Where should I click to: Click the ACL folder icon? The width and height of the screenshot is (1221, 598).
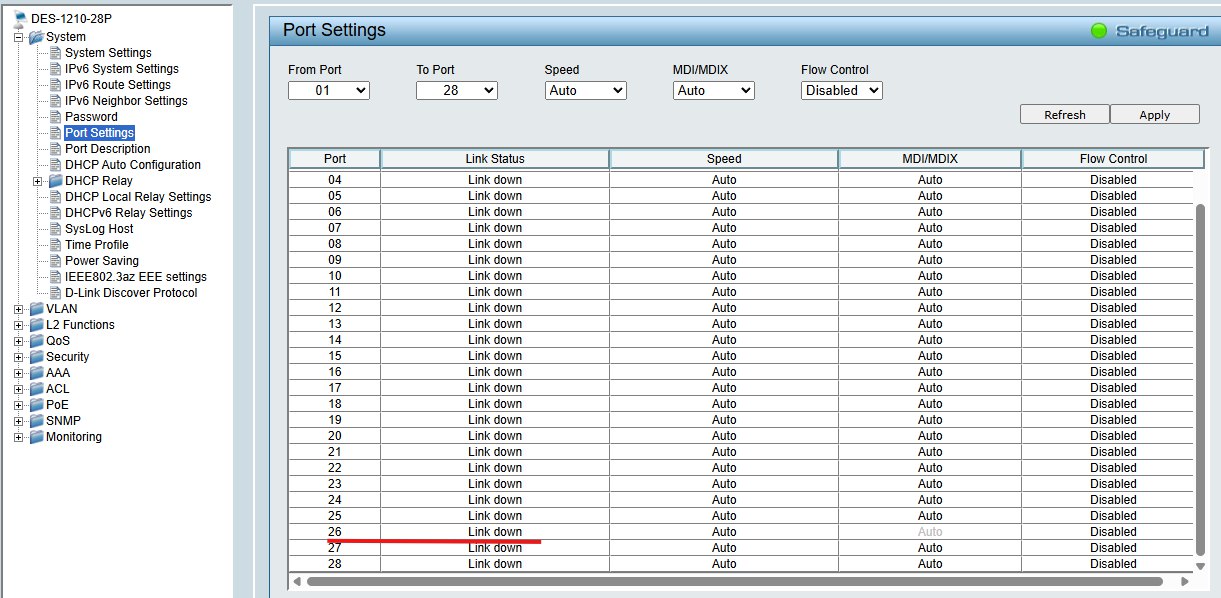36,389
